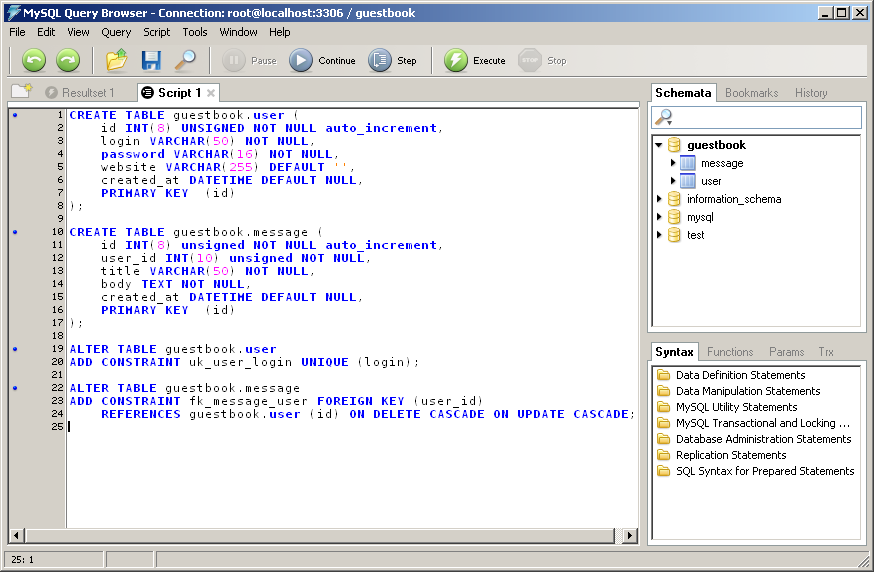This screenshot has width=874, height=572.
Task: Collapse the guestbook schema tree
Action: 659,145
